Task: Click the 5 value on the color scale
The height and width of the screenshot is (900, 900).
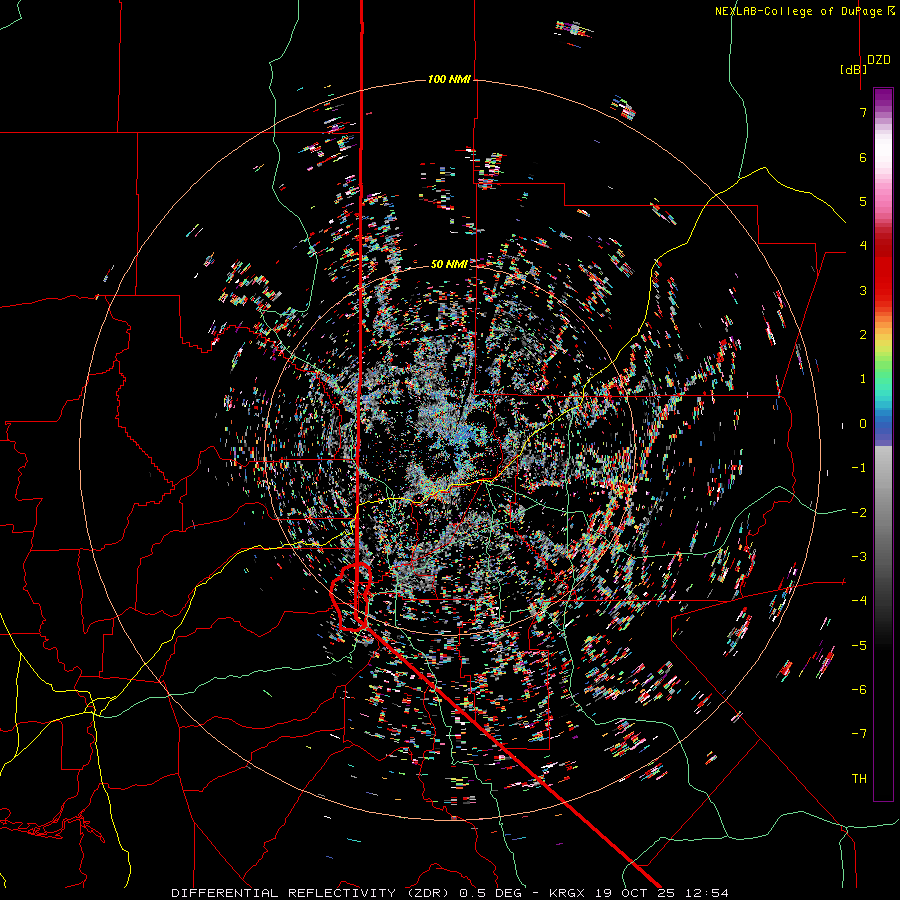Action: [863, 201]
